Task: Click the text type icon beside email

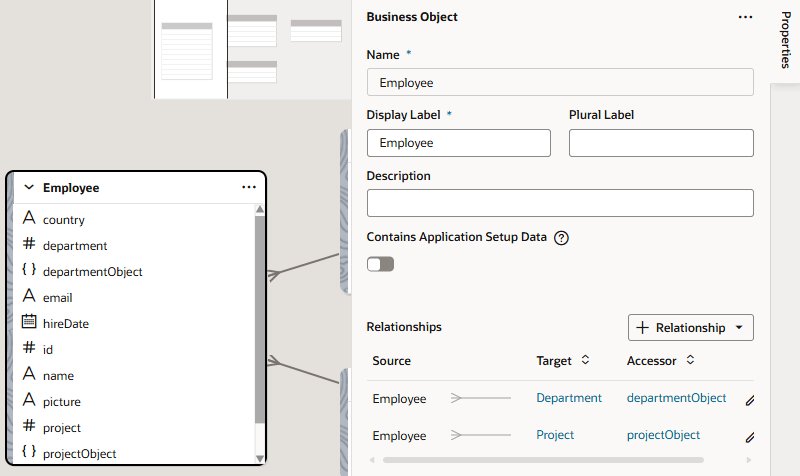Action: point(29,295)
